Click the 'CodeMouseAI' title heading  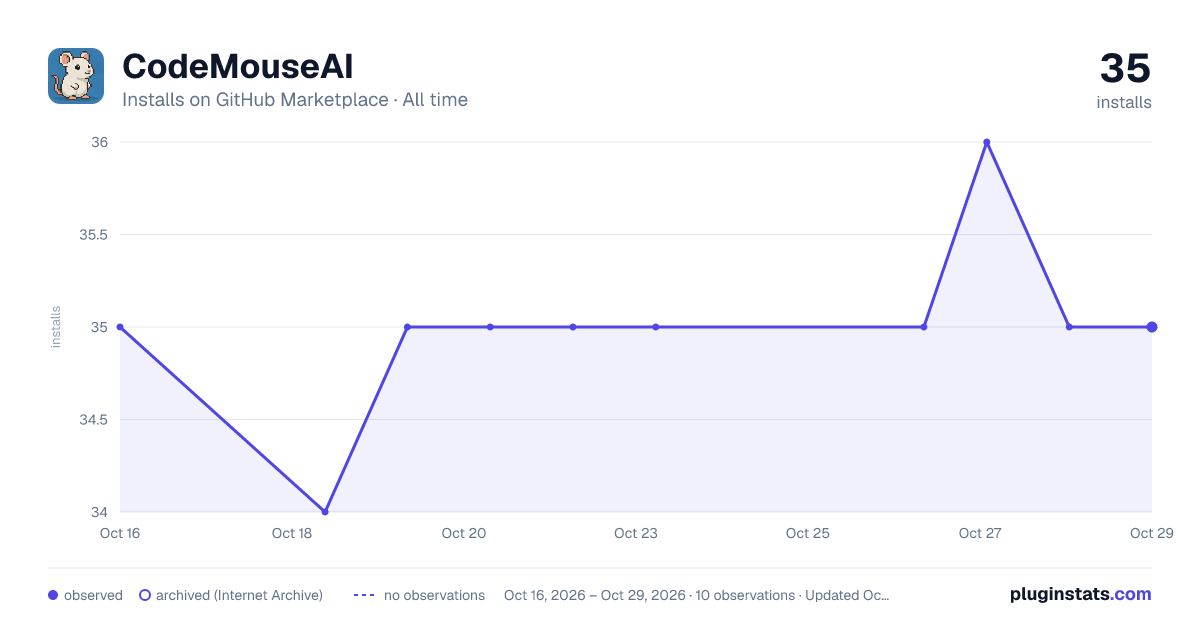point(237,67)
